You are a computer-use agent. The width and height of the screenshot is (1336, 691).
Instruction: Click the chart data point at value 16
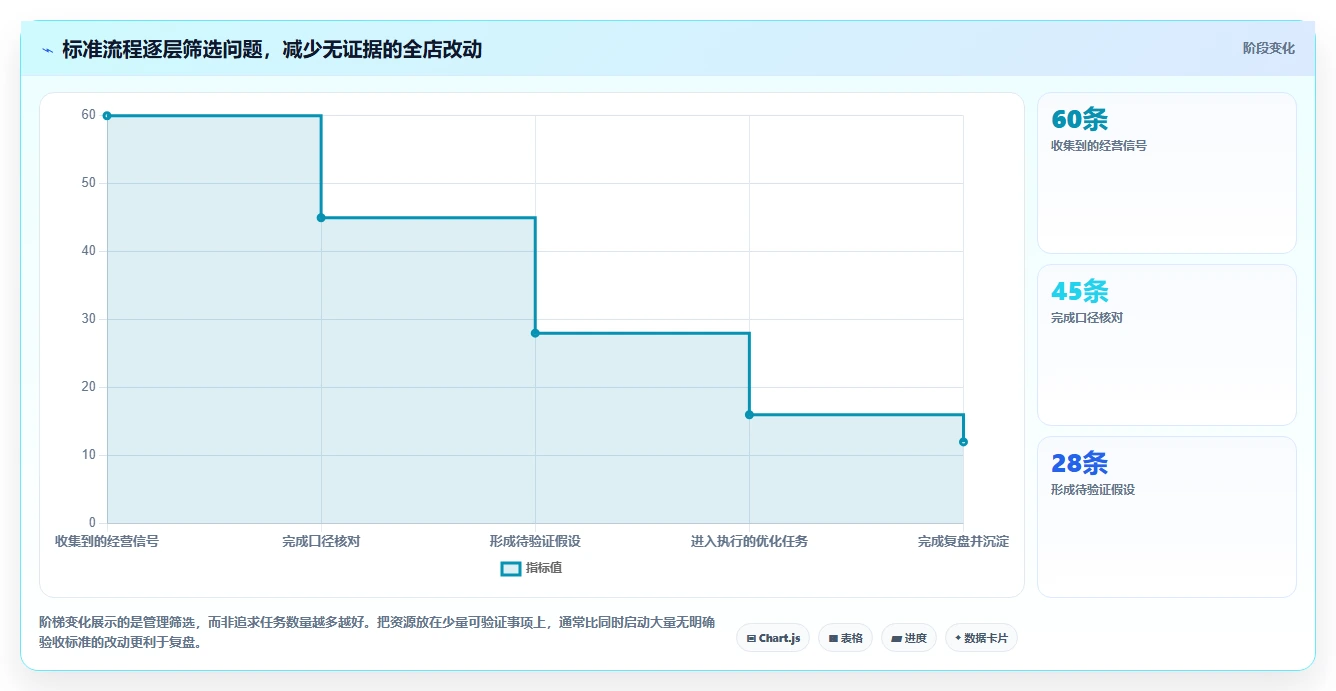tap(749, 415)
